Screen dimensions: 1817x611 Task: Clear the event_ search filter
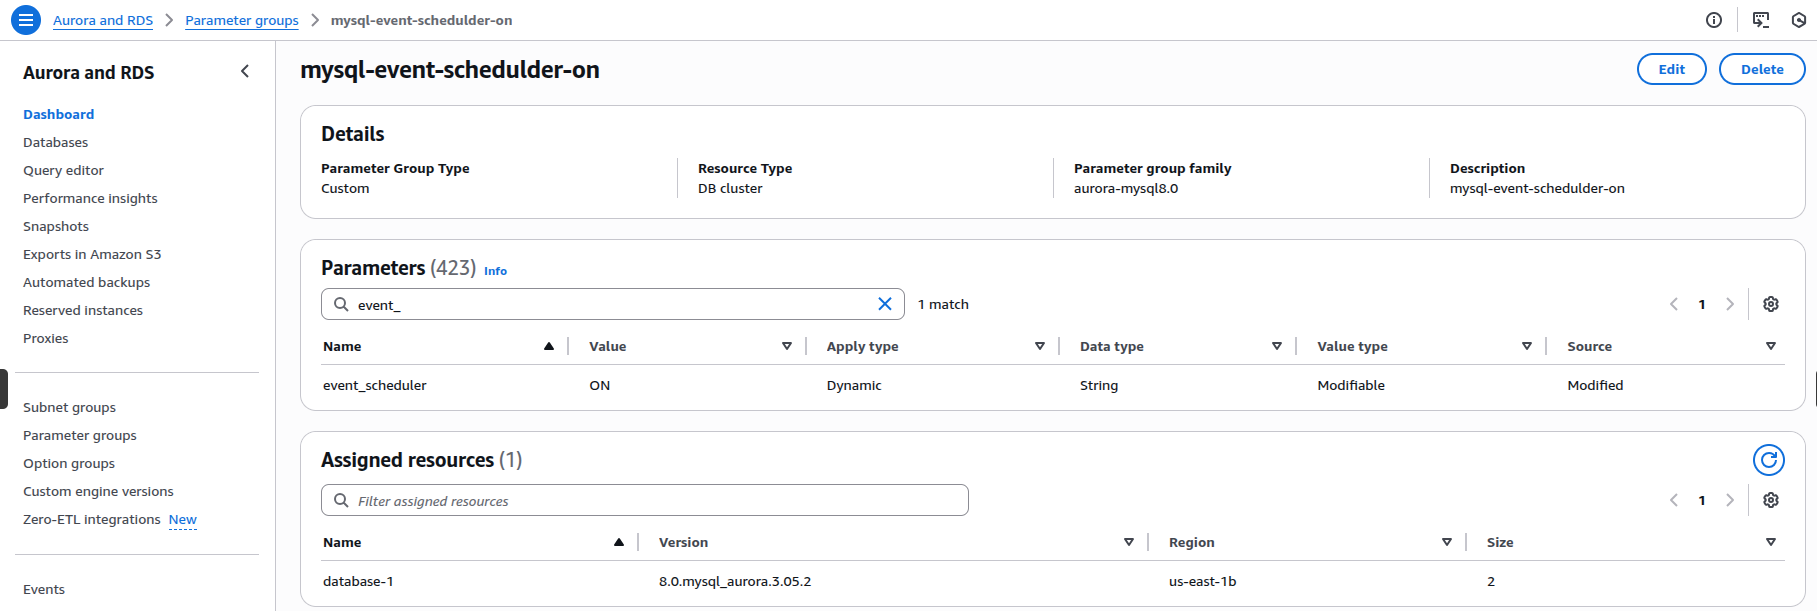[x=884, y=304]
